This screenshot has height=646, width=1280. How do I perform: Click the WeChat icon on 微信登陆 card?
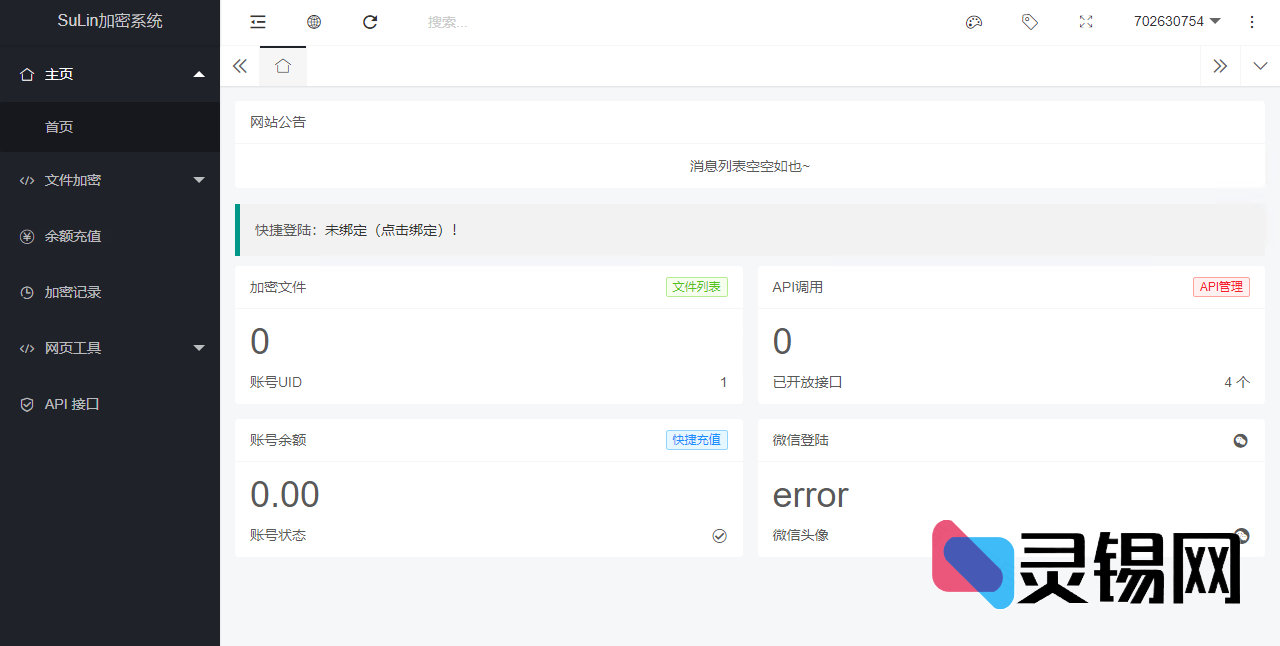click(x=1240, y=440)
